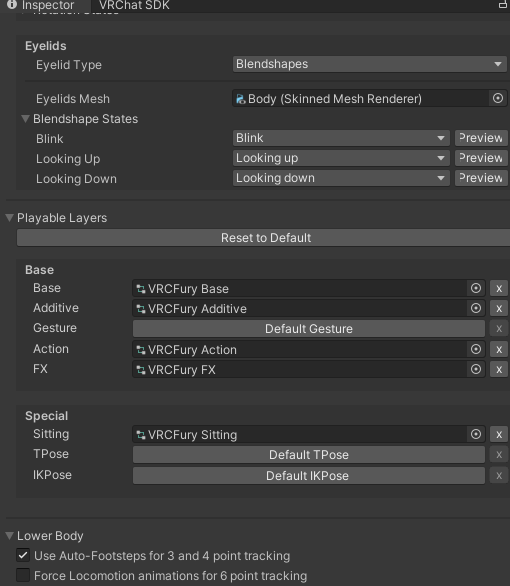Open object picker for VRCFury Base controller
The image size is (510, 586).
pos(476,288)
